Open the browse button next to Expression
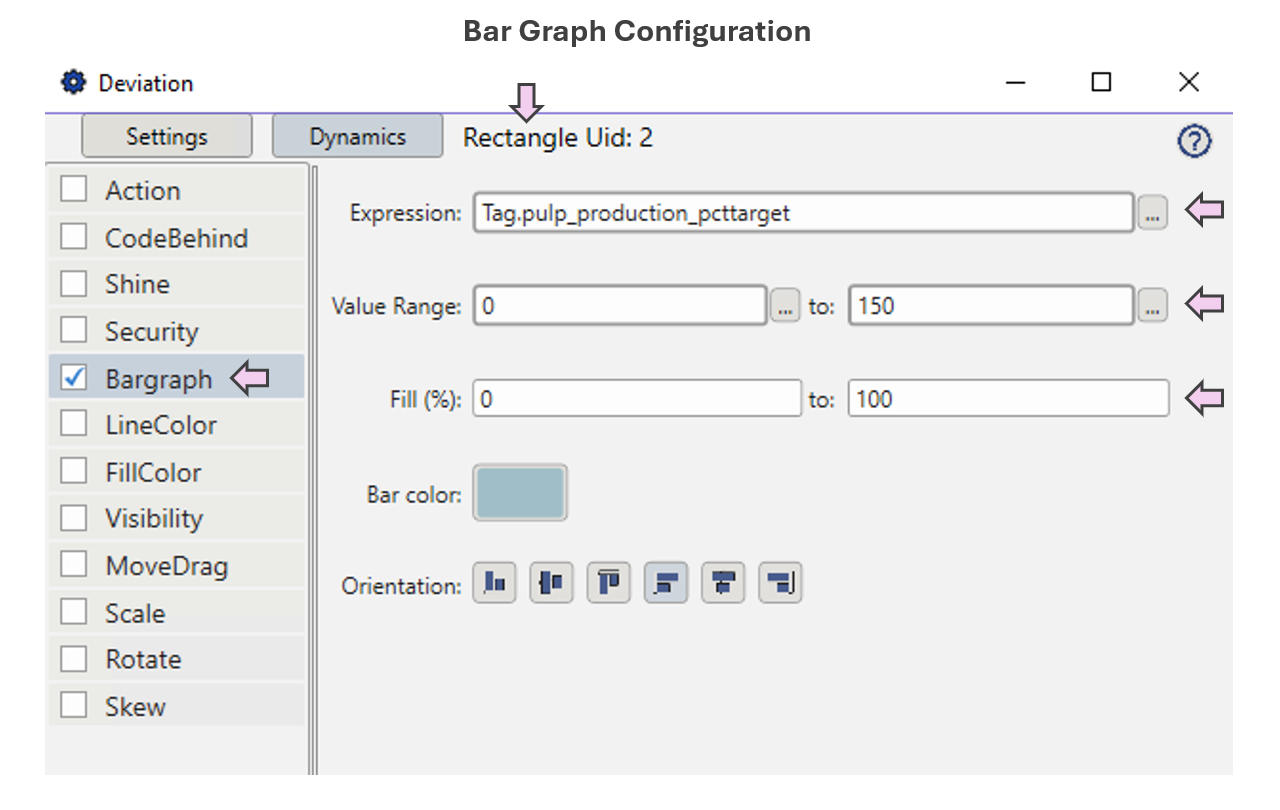Image resolution: width=1280 pixels, height=810 pixels. tap(1152, 213)
